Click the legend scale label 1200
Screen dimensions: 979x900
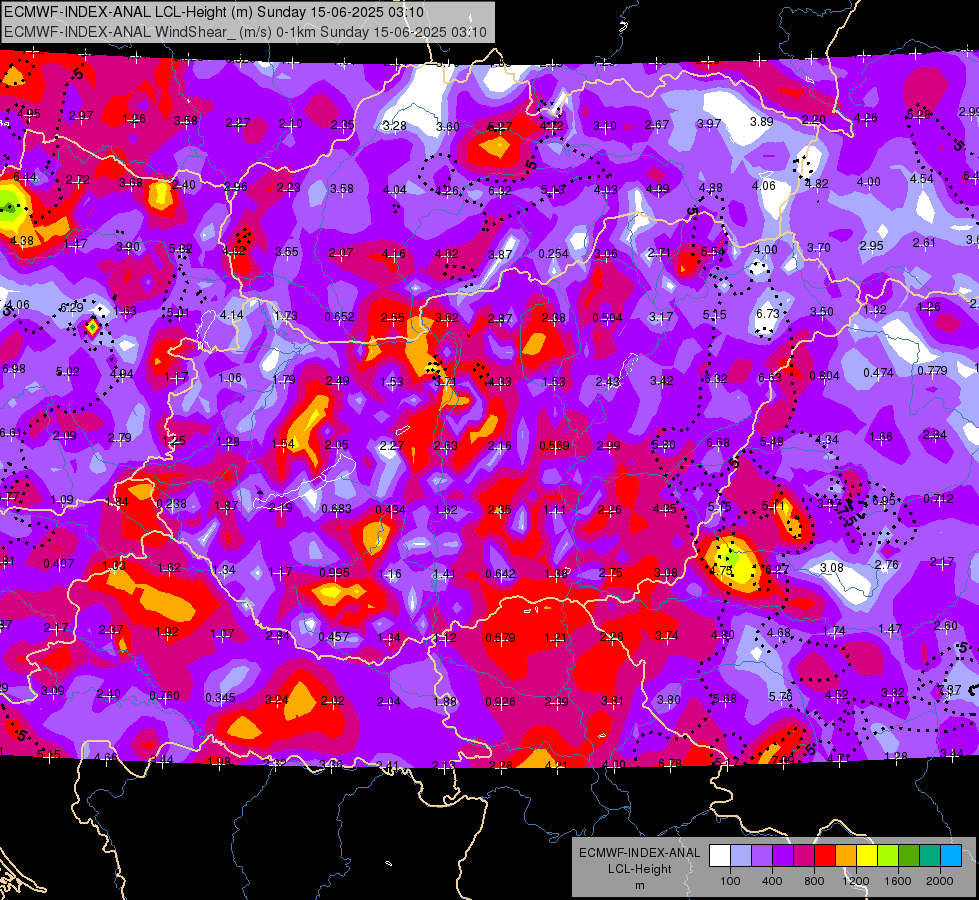855,881
